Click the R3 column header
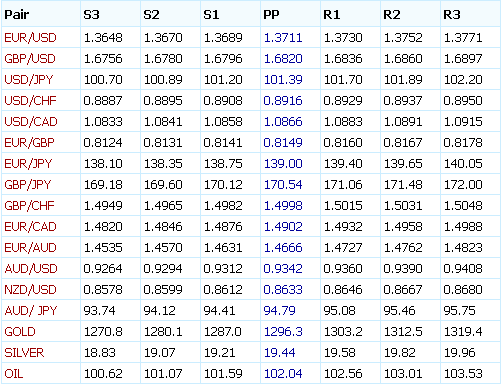This screenshot has width=502, height=387. (452, 15)
